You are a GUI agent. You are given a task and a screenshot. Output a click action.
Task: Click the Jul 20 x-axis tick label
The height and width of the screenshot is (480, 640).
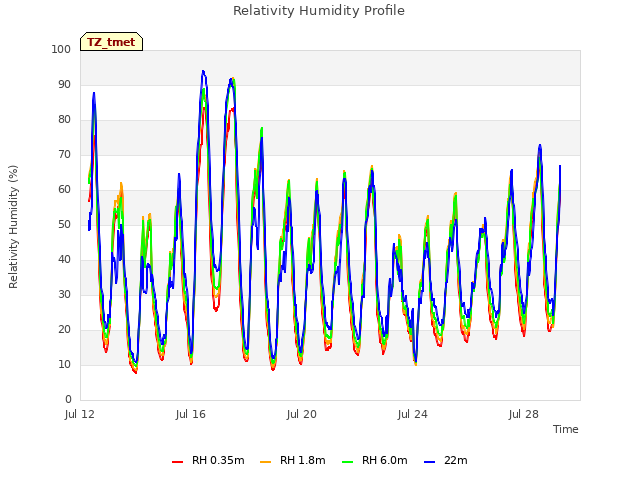click(302, 414)
